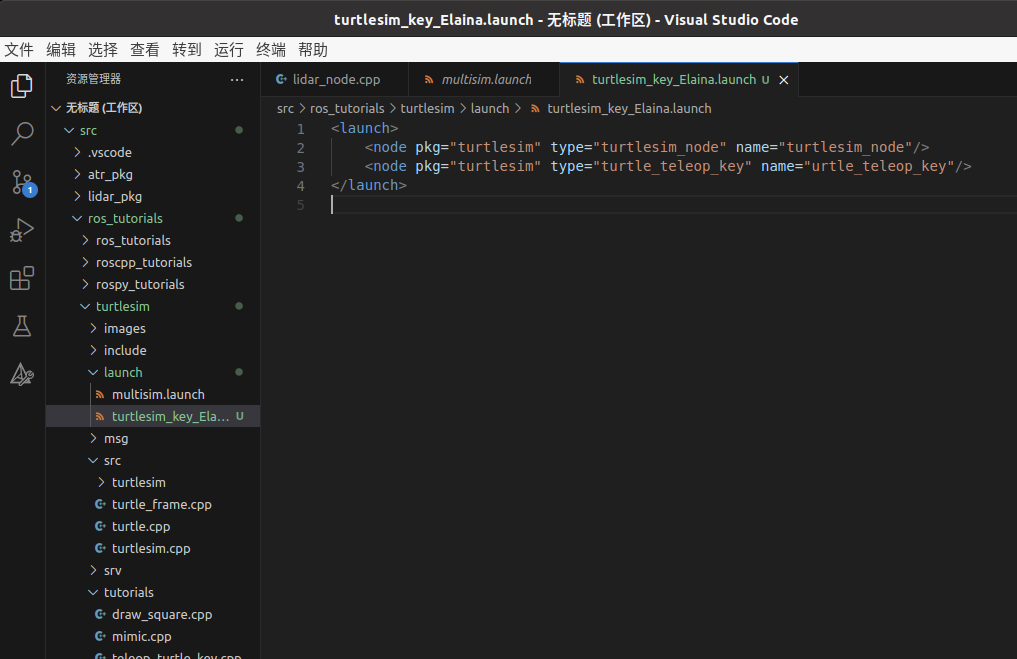Collapse the turtlesim package folder

click(x=85, y=306)
